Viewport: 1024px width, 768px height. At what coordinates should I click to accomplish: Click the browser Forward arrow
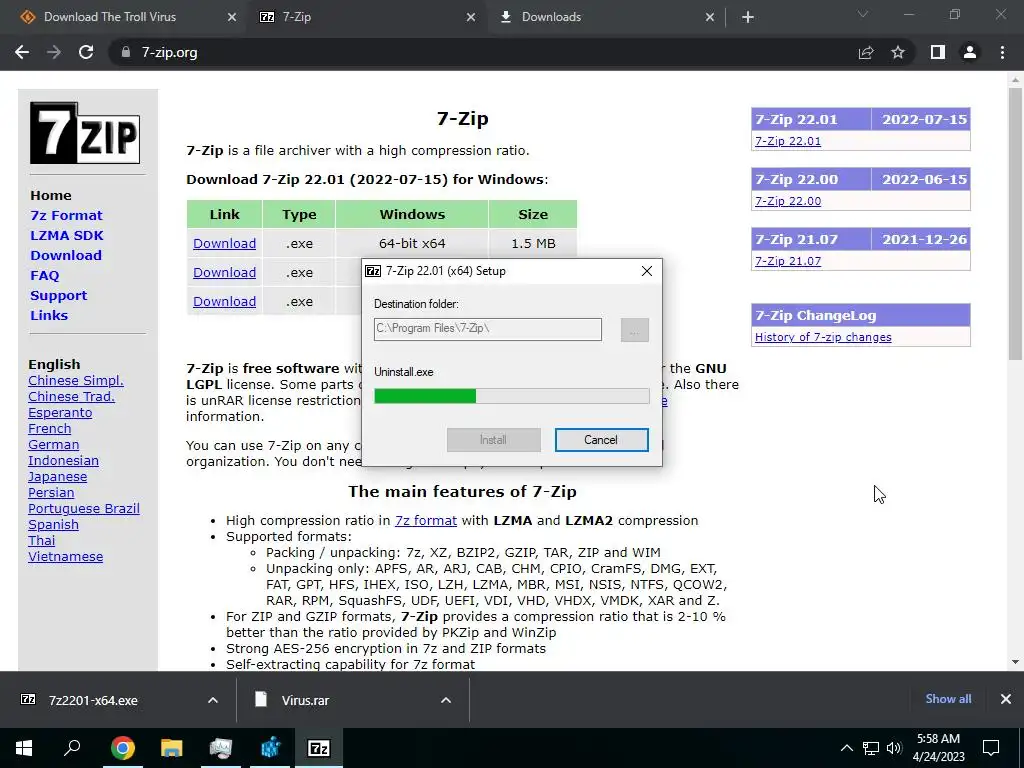coord(54,52)
